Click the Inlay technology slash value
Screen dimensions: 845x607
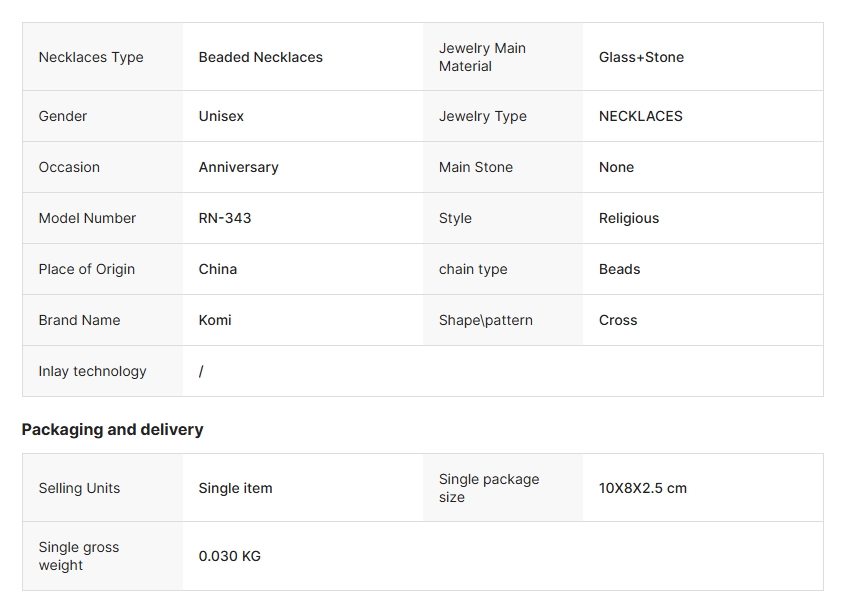(x=201, y=371)
